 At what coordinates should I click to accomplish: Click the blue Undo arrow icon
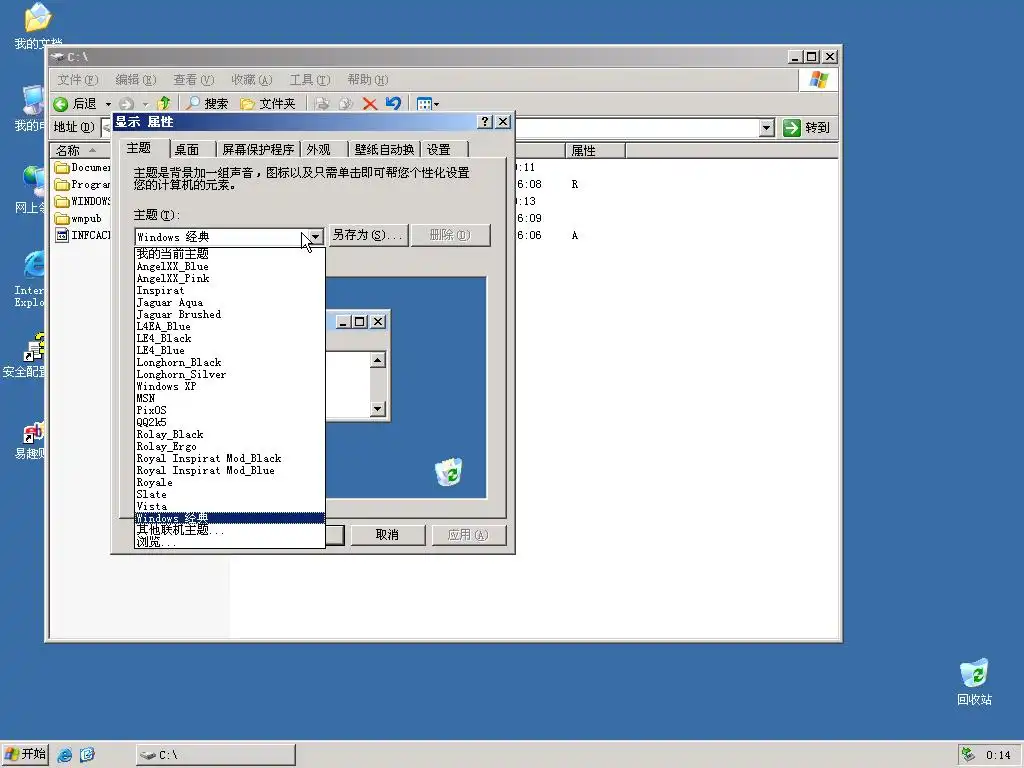(x=393, y=103)
